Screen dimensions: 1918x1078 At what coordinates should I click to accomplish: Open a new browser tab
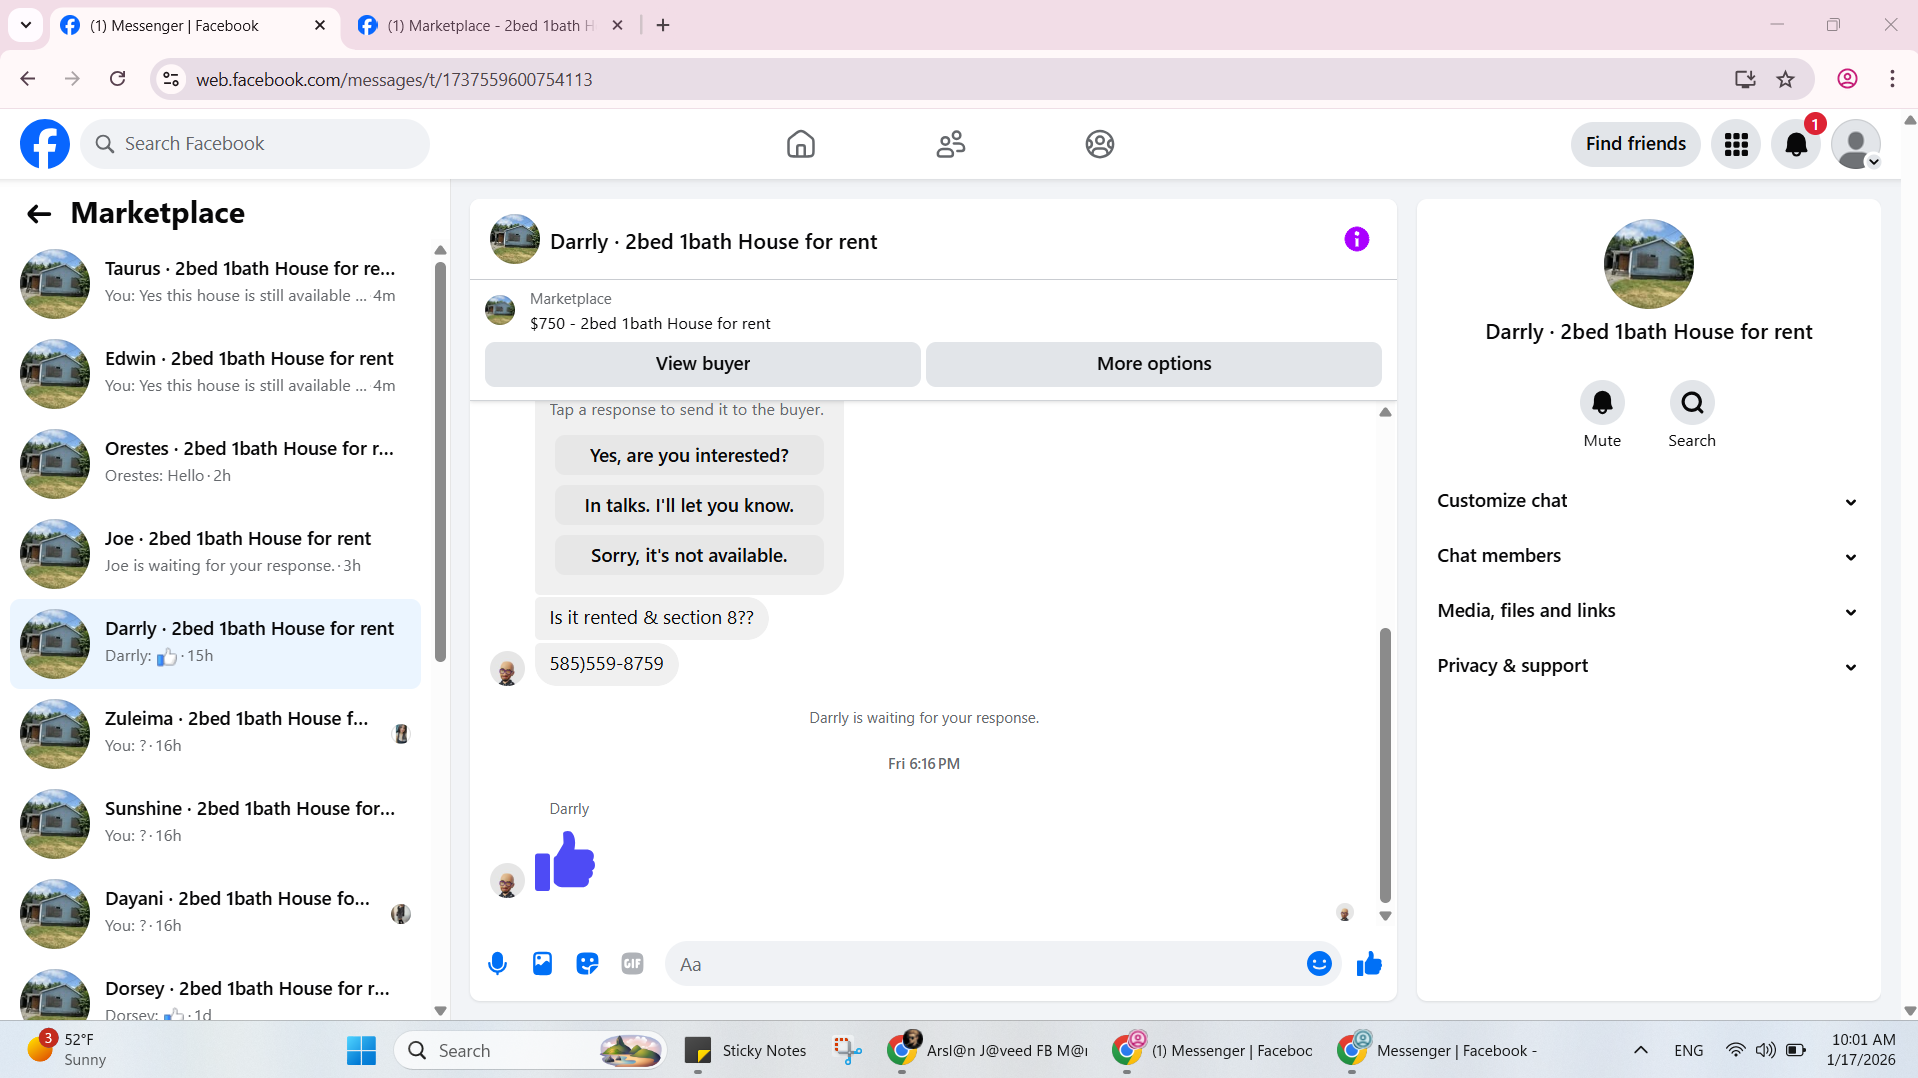663,25
